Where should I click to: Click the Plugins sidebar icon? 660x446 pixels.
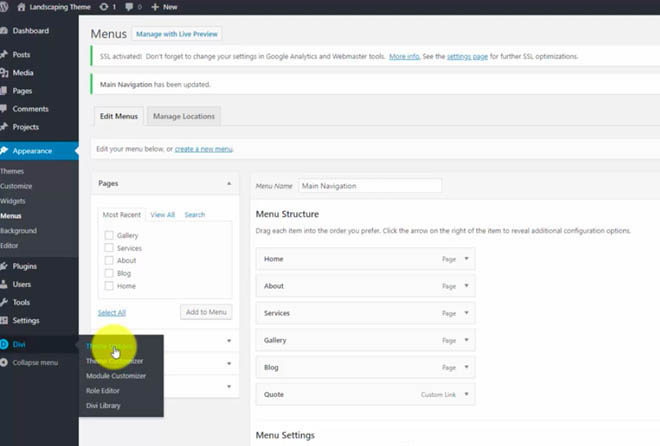[x=4, y=266]
